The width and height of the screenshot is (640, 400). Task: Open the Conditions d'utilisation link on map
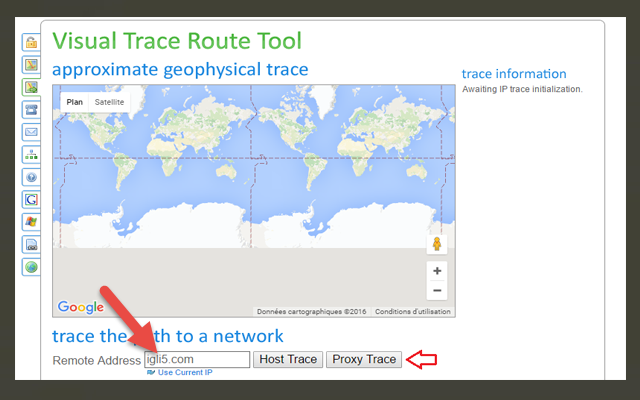pyautogui.click(x=413, y=311)
